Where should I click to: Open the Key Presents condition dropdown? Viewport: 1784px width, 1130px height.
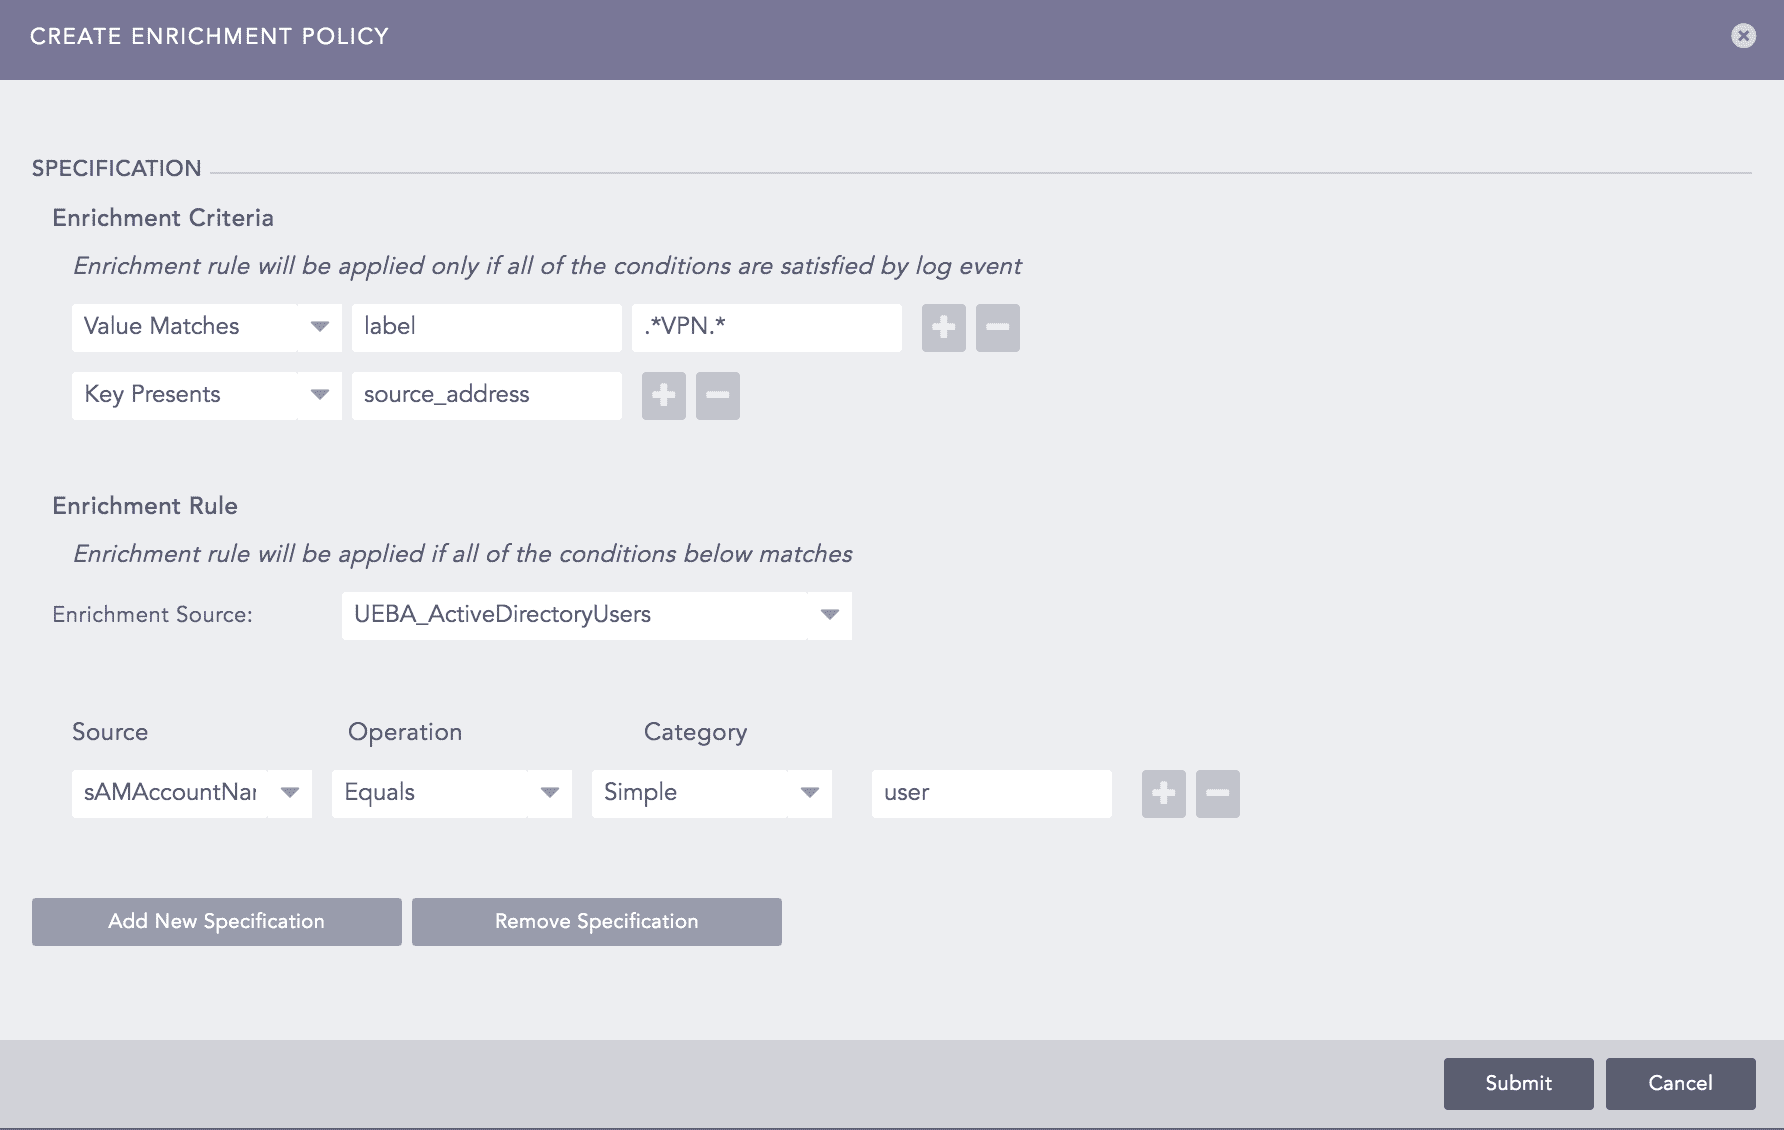(x=320, y=395)
